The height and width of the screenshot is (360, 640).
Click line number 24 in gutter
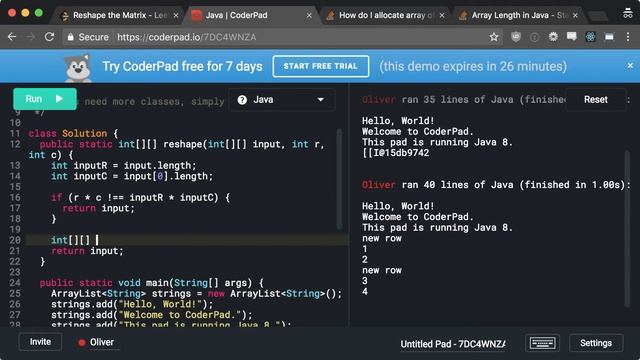15,283
